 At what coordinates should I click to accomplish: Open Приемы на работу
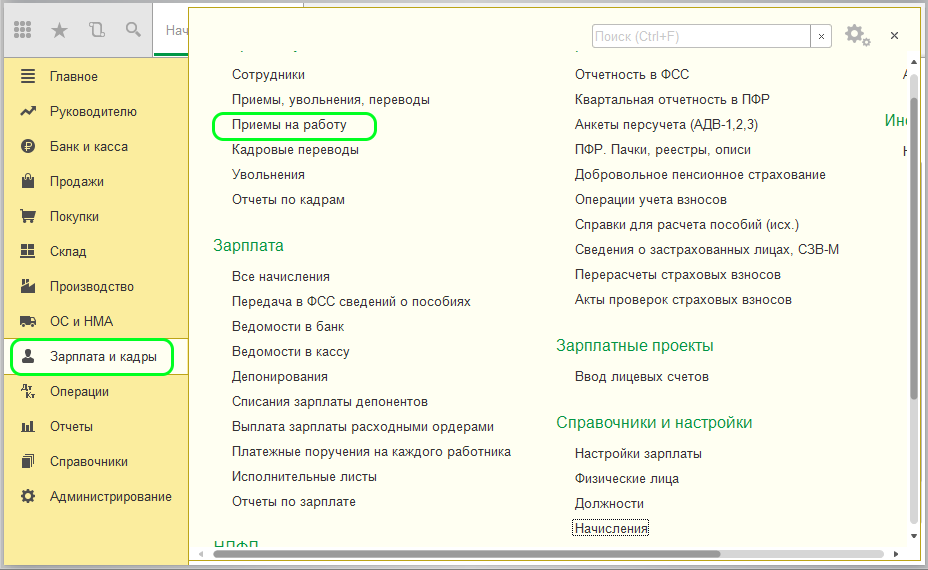point(289,125)
